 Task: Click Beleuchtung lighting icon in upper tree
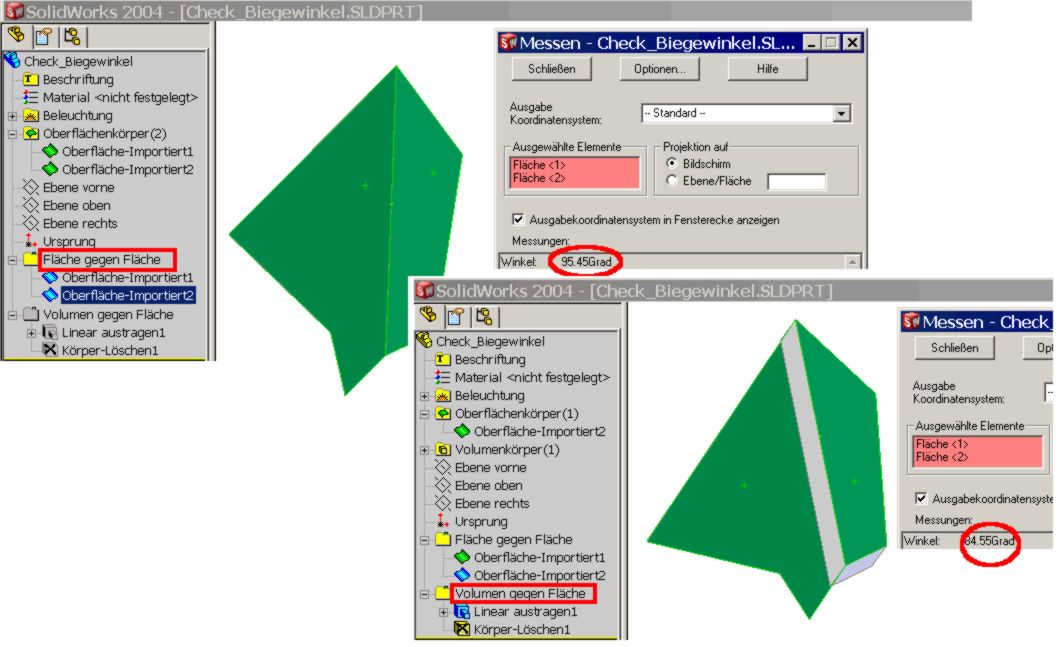(x=31, y=115)
